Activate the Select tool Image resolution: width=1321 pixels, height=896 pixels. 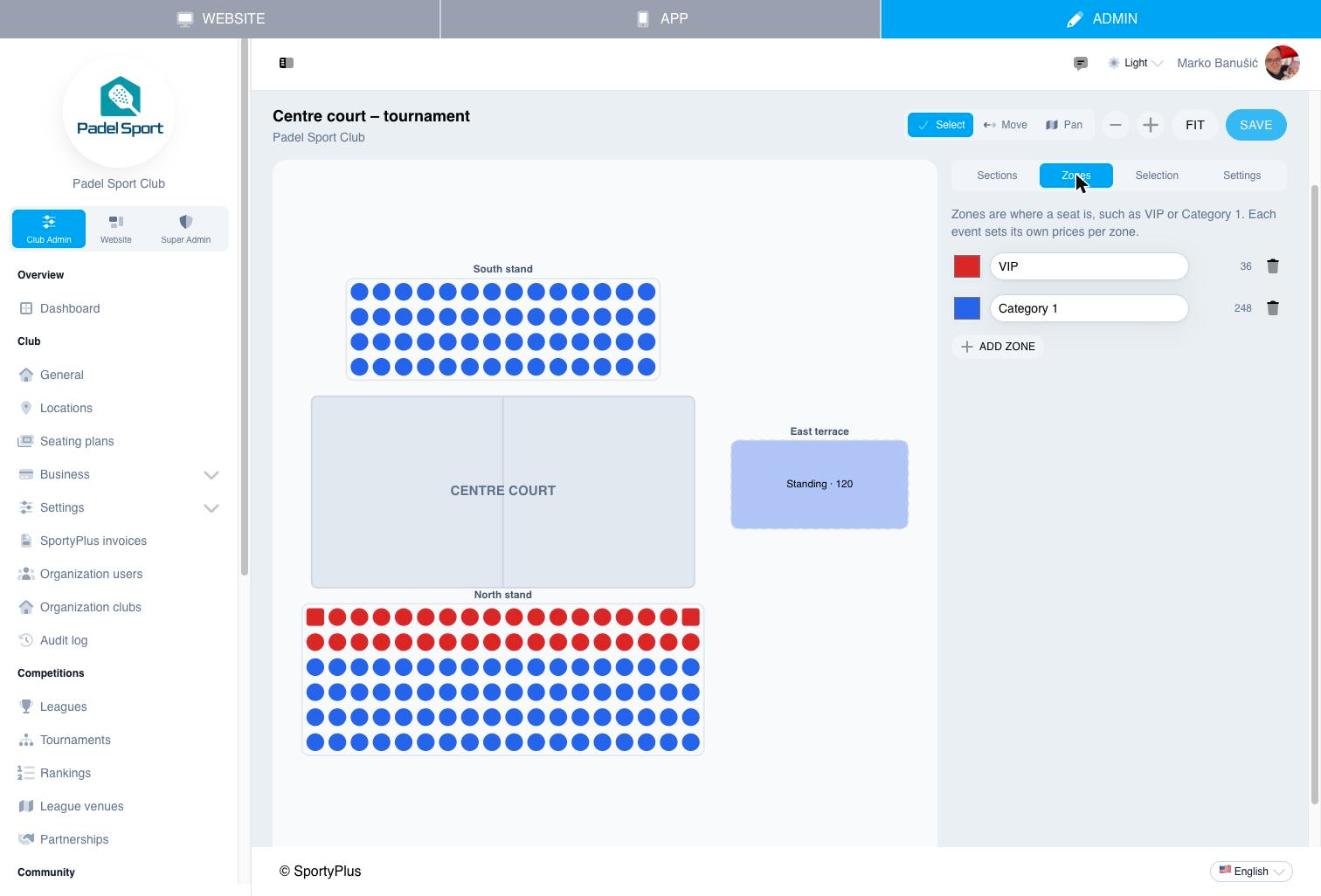click(940, 125)
